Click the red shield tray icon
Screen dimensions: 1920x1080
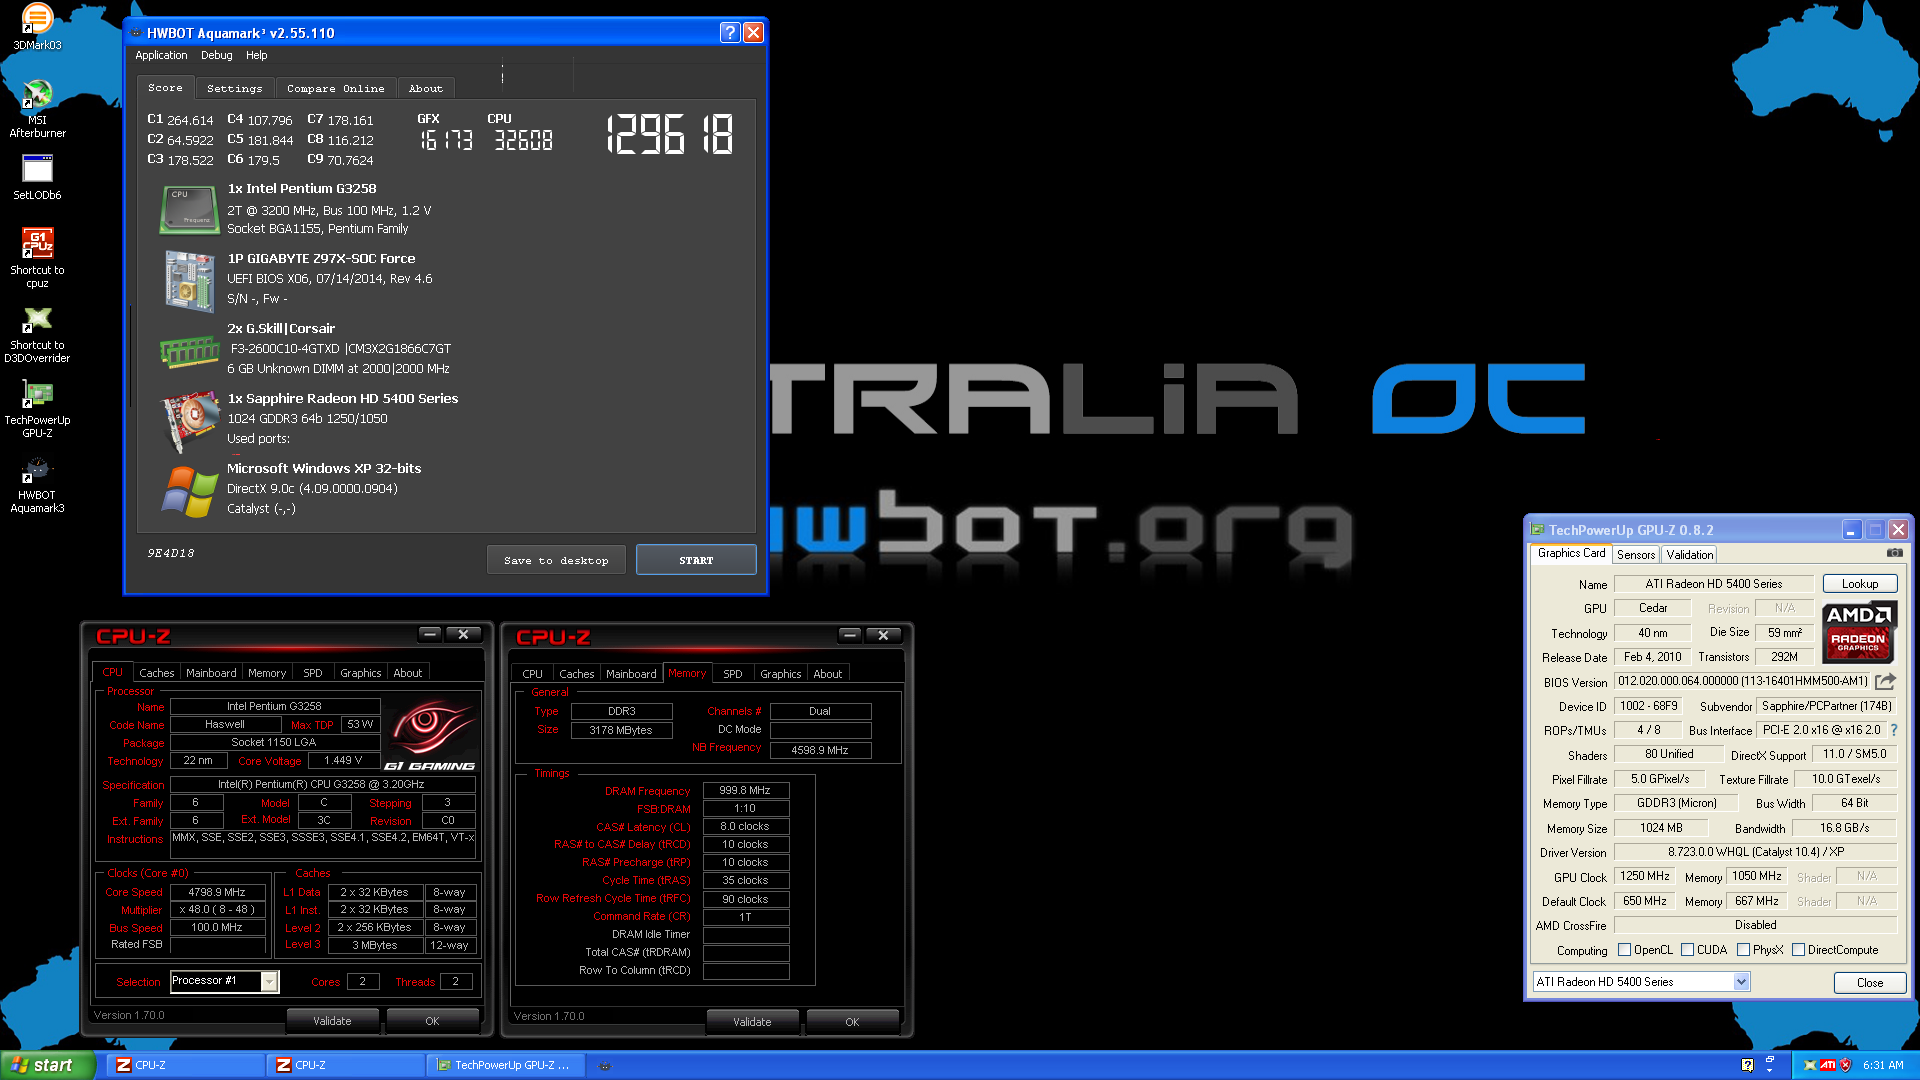[1845, 1065]
